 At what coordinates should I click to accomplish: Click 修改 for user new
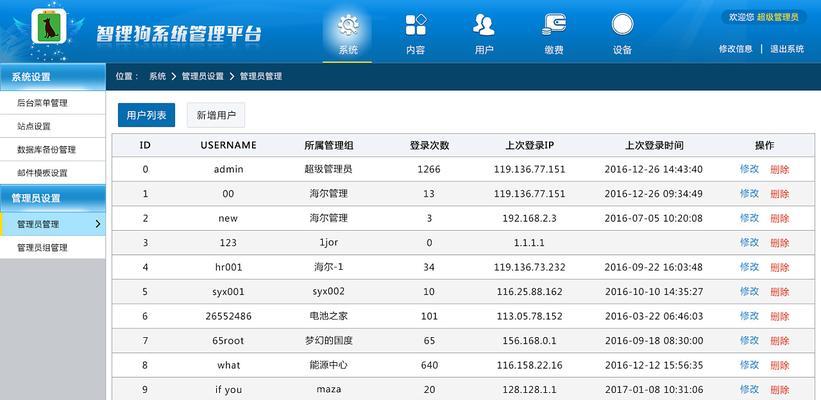click(x=749, y=218)
